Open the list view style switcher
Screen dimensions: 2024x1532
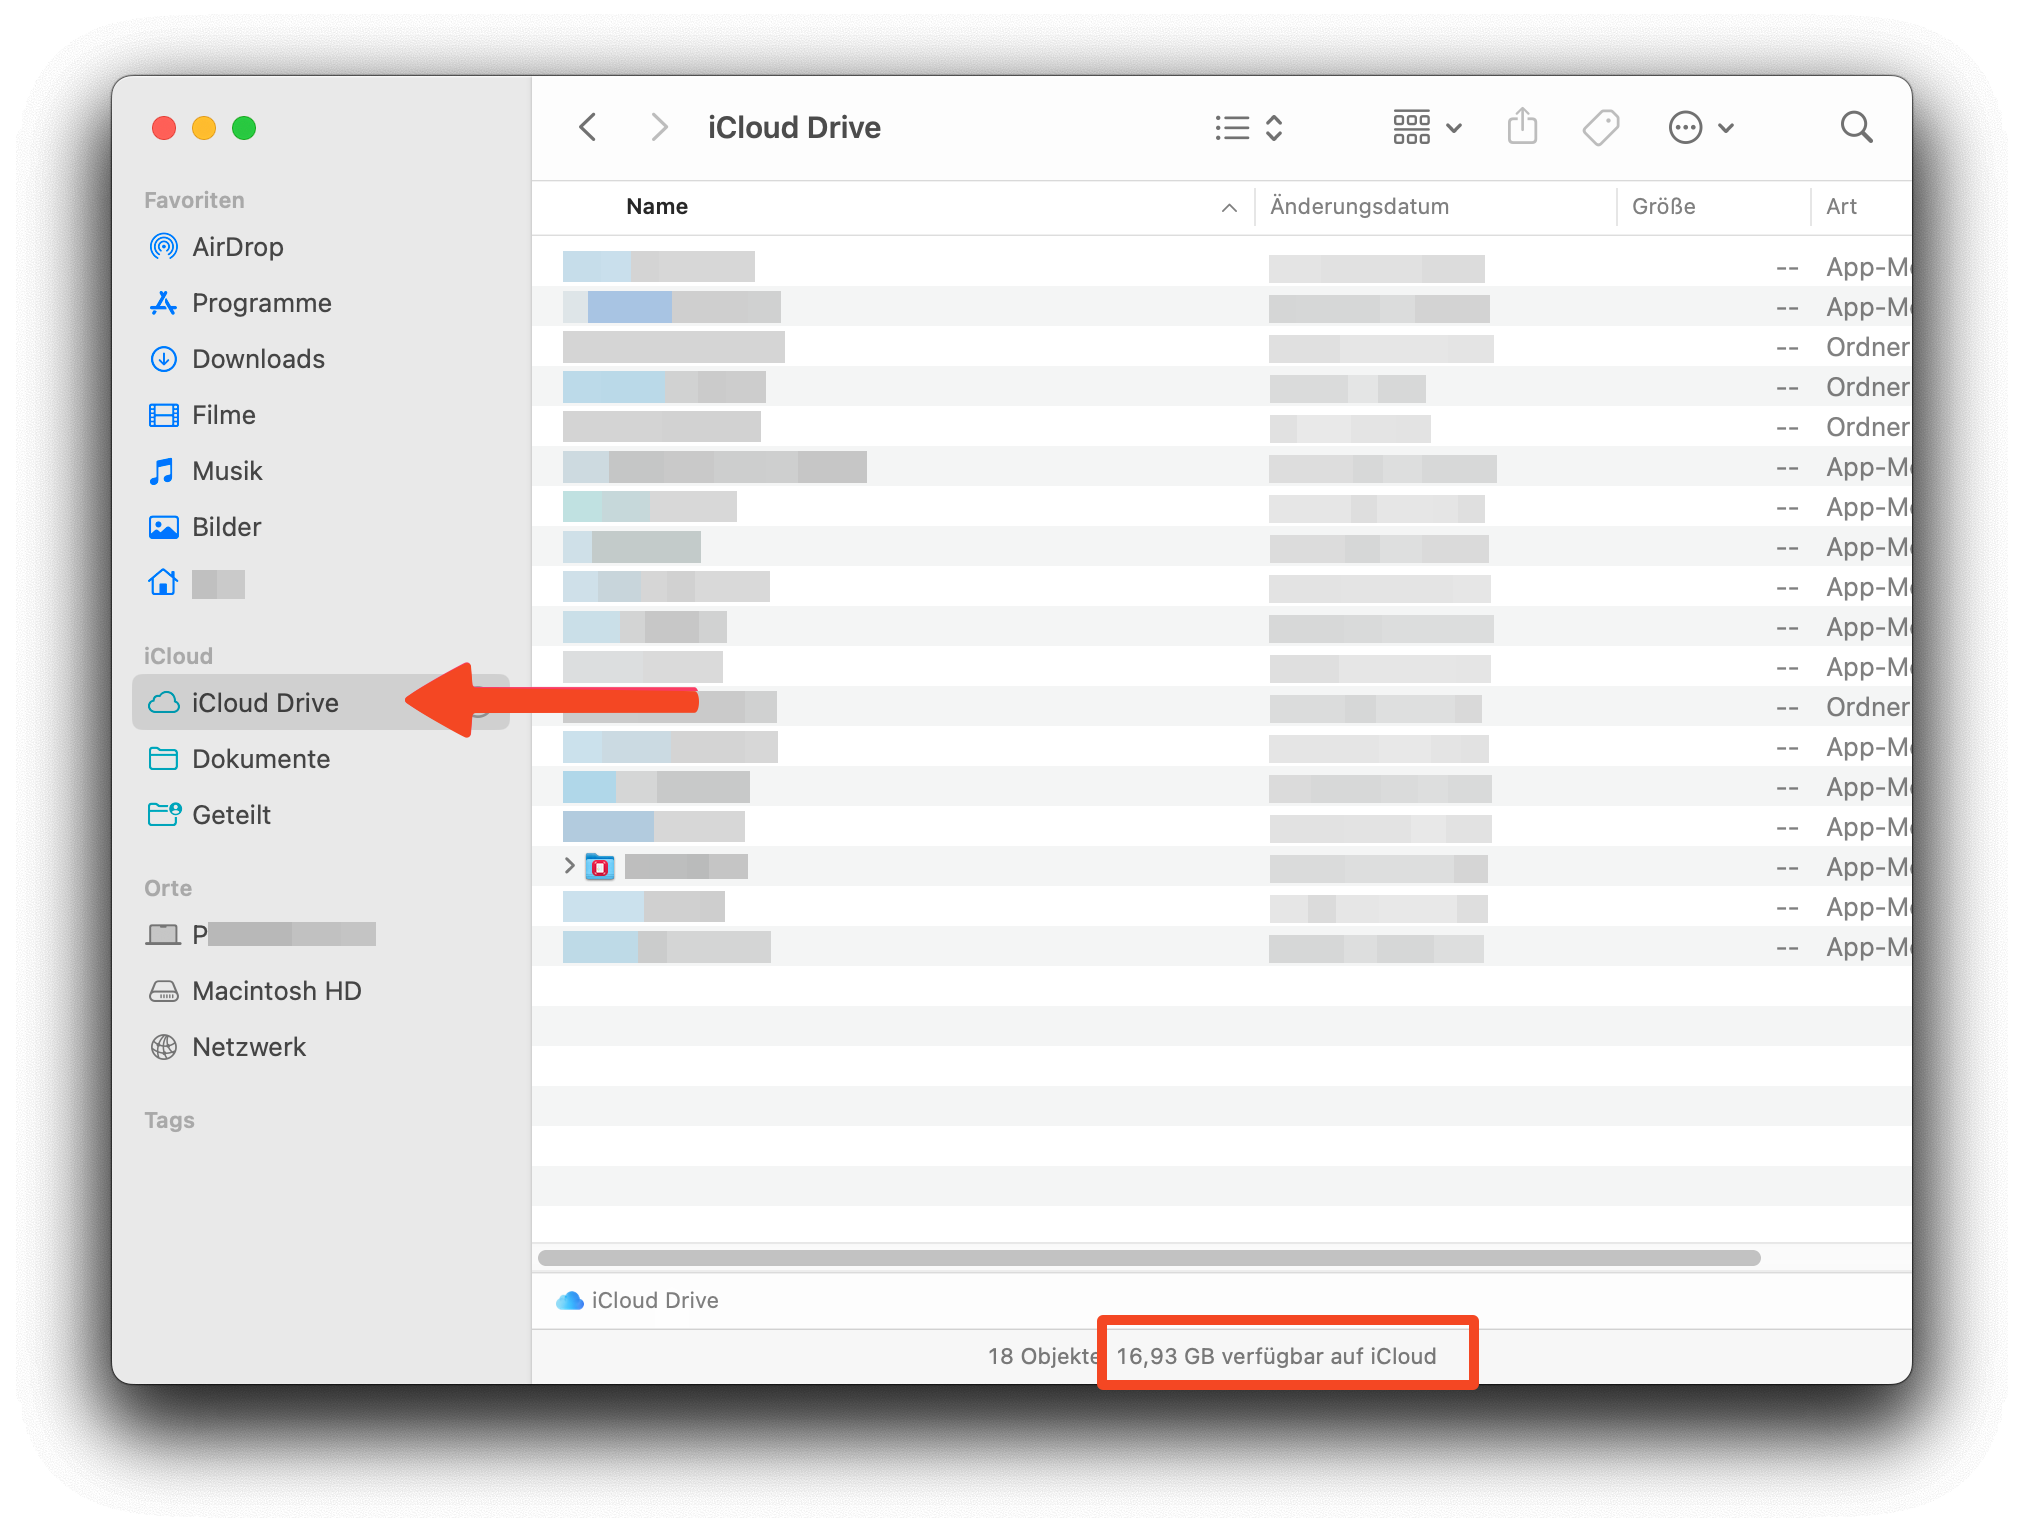click(1248, 128)
